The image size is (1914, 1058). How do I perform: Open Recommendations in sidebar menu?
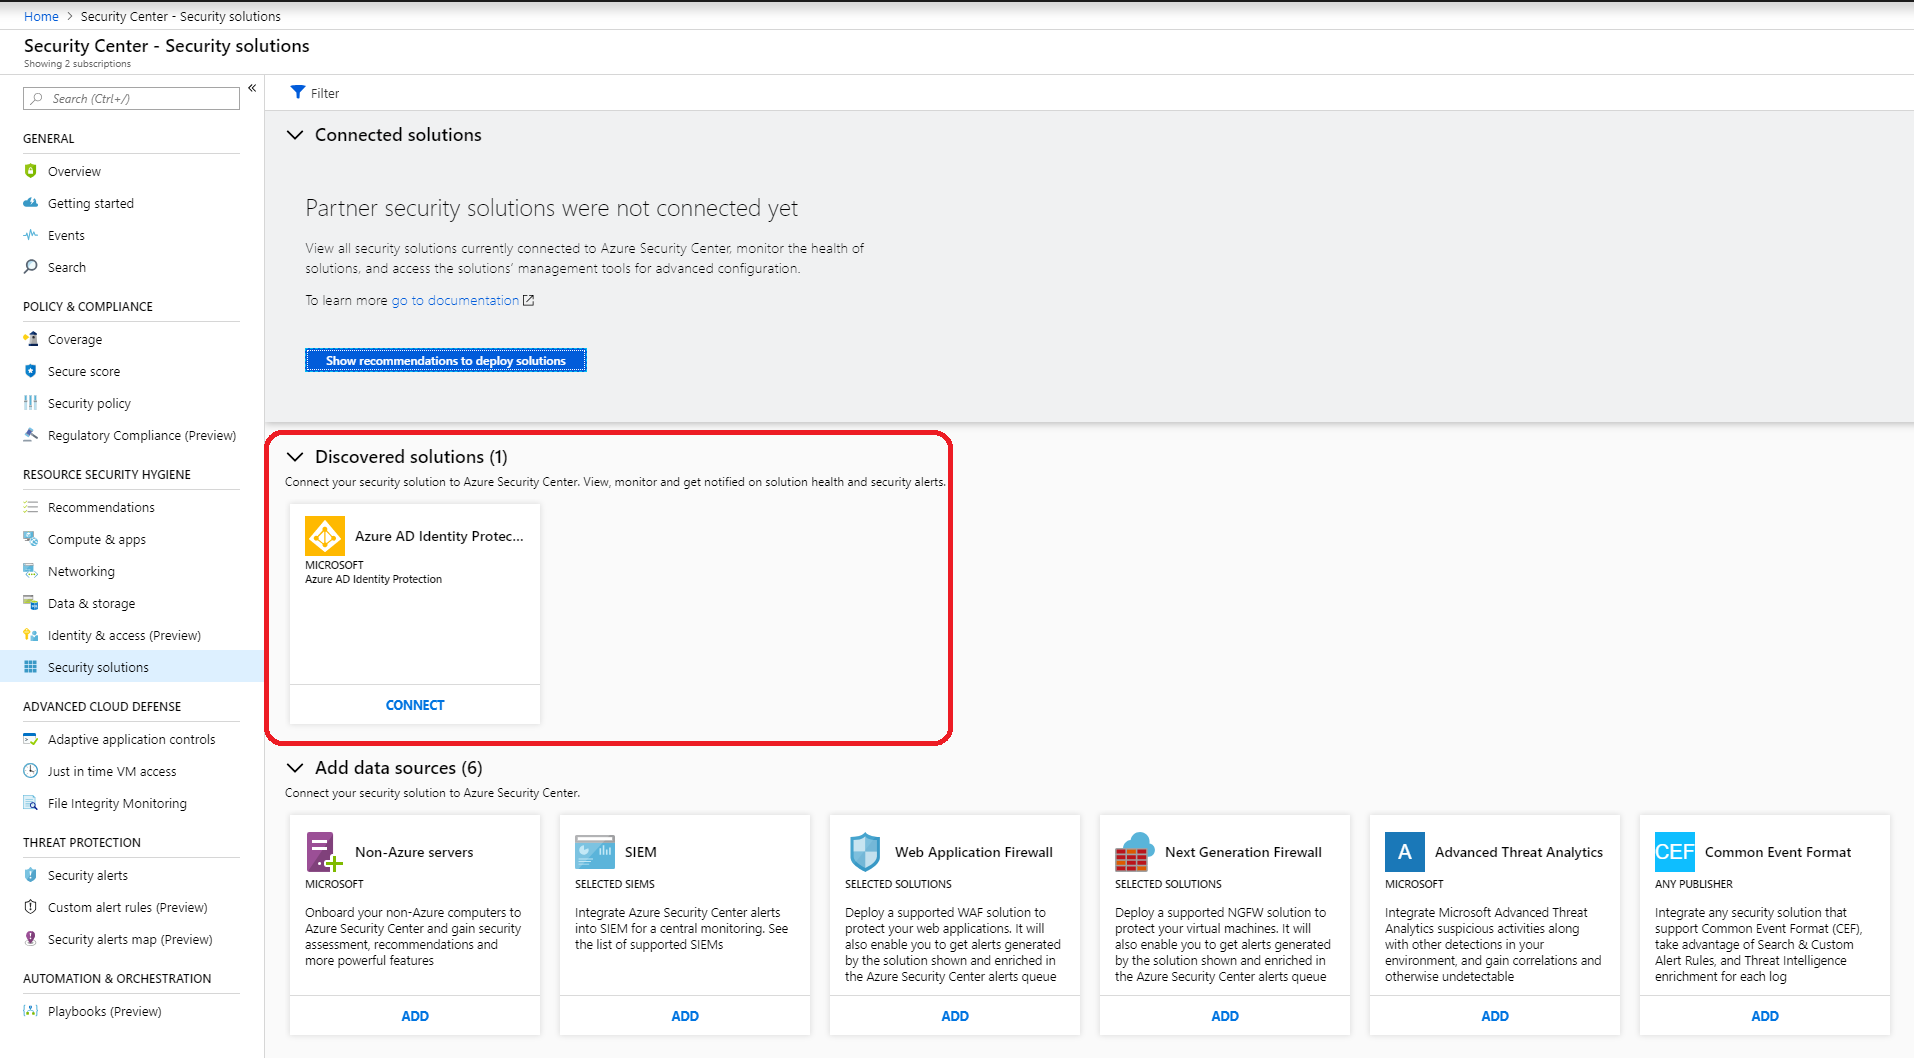click(x=101, y=508)
